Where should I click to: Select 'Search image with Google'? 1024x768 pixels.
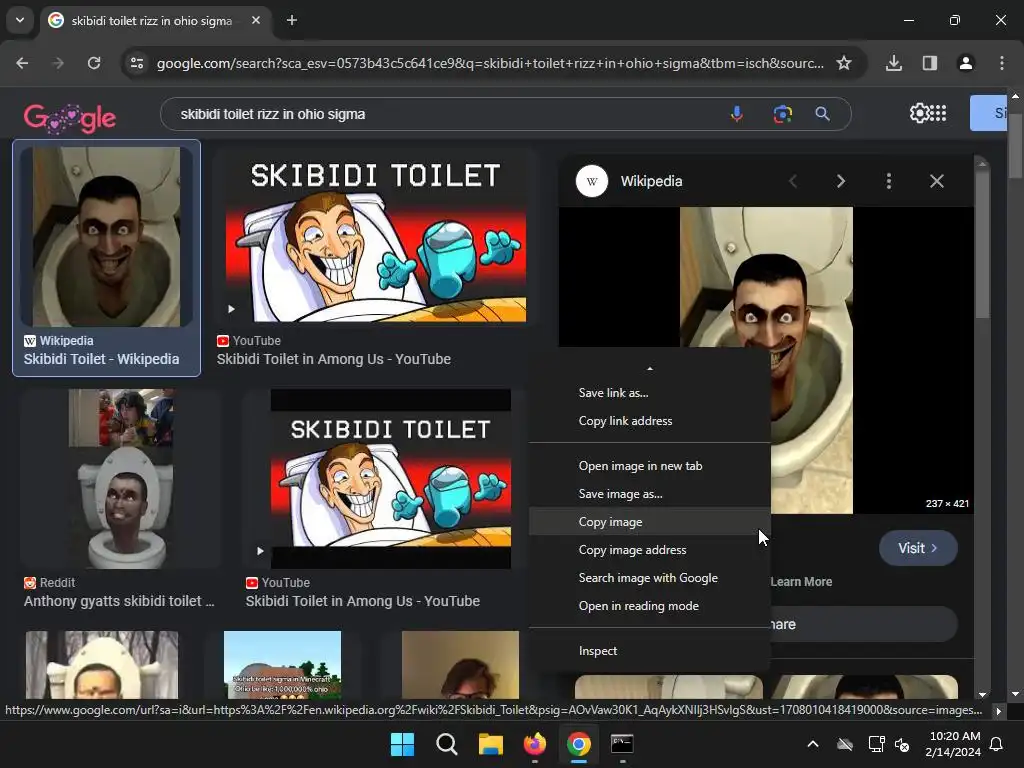tap(650, 578)
